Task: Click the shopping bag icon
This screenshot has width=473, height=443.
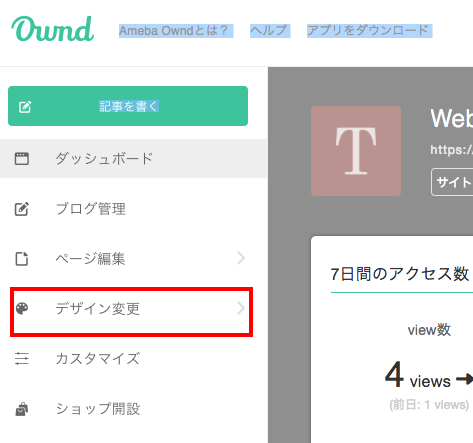Action: click(x=22, y=409)
